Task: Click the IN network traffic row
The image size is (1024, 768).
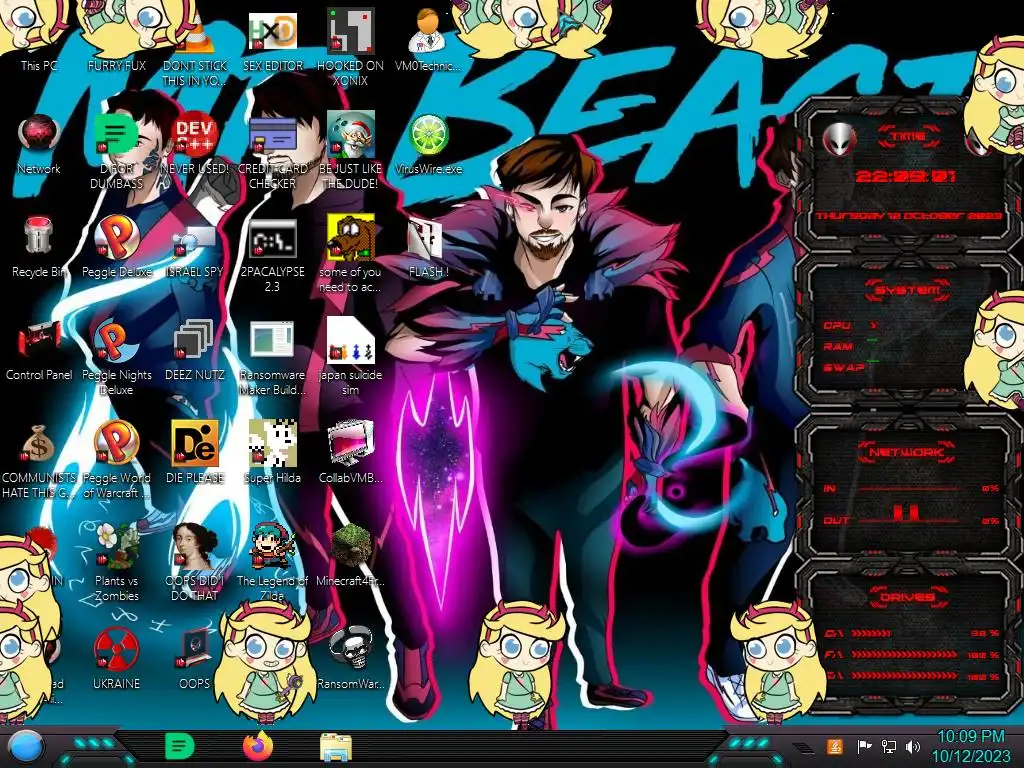Action: [x=910, y=488]
